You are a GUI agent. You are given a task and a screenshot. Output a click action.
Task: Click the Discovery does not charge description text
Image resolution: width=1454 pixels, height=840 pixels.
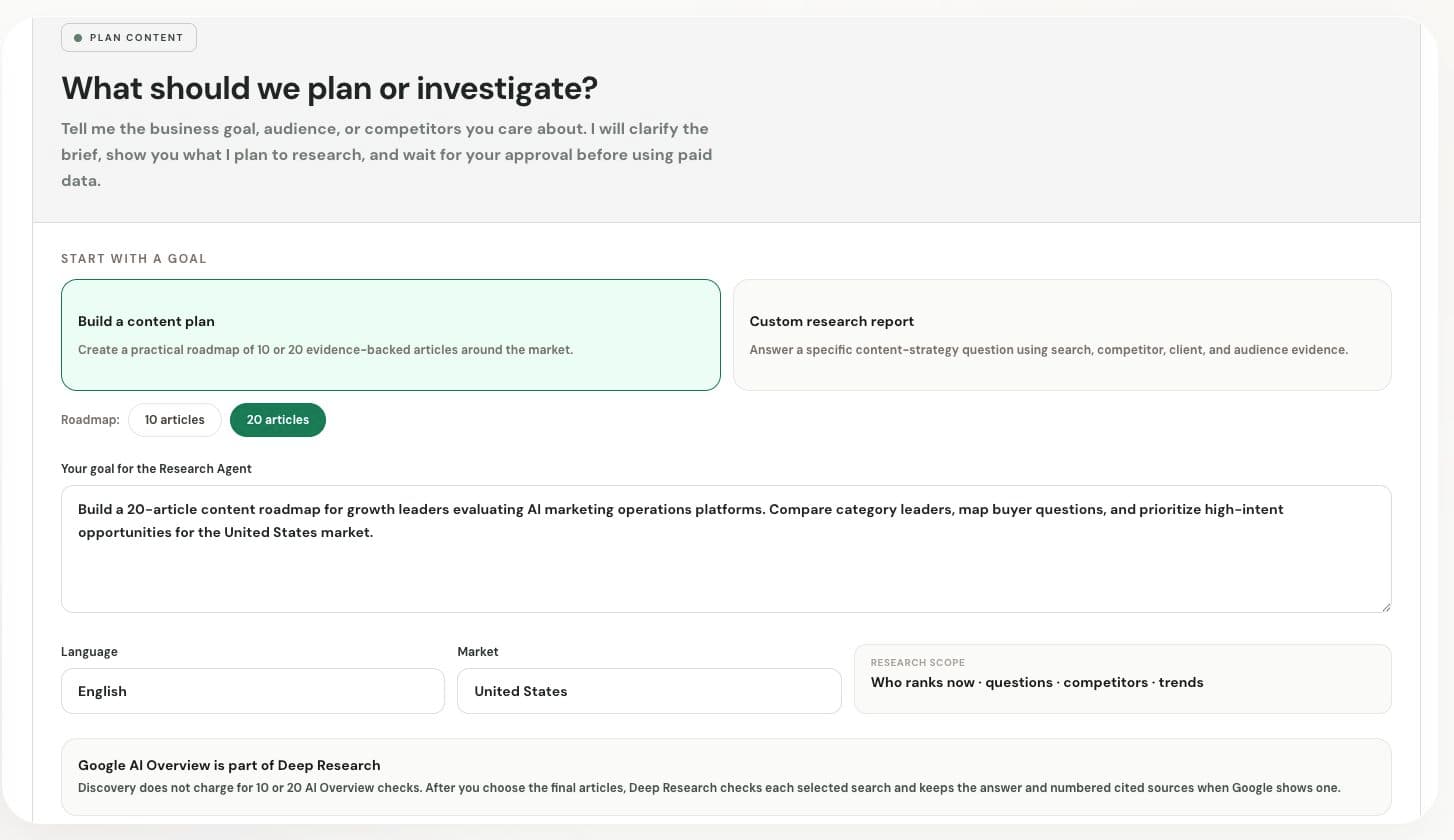[x=709, y=788]
